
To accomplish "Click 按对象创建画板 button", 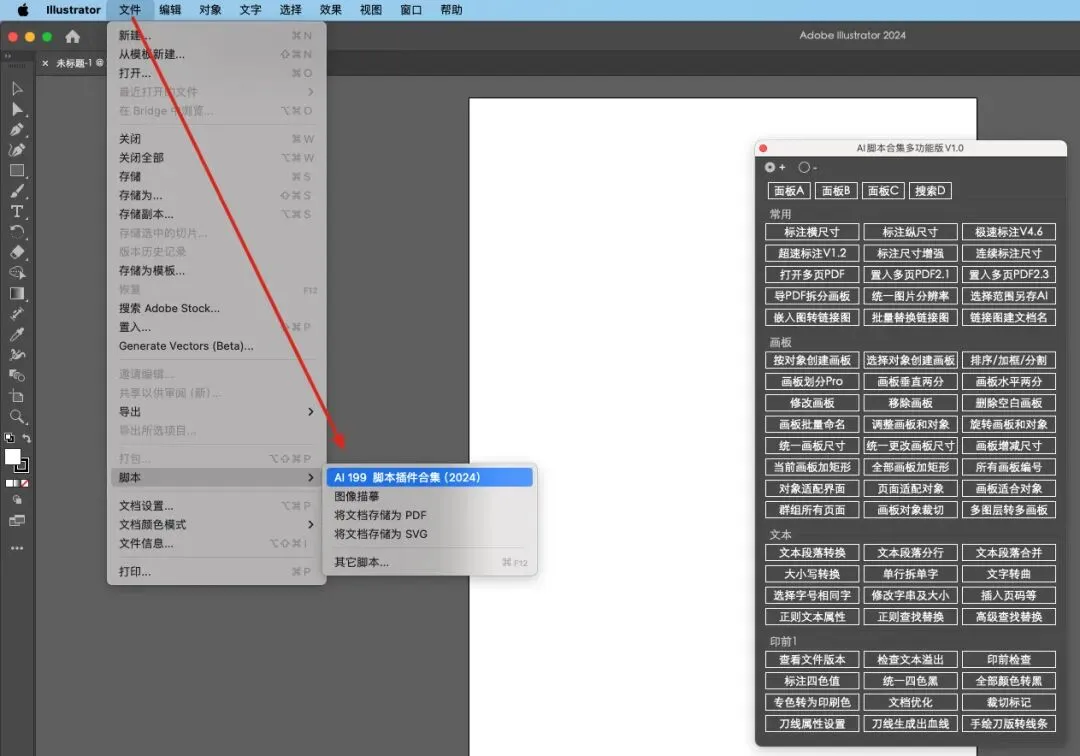I will pos(812,360).
